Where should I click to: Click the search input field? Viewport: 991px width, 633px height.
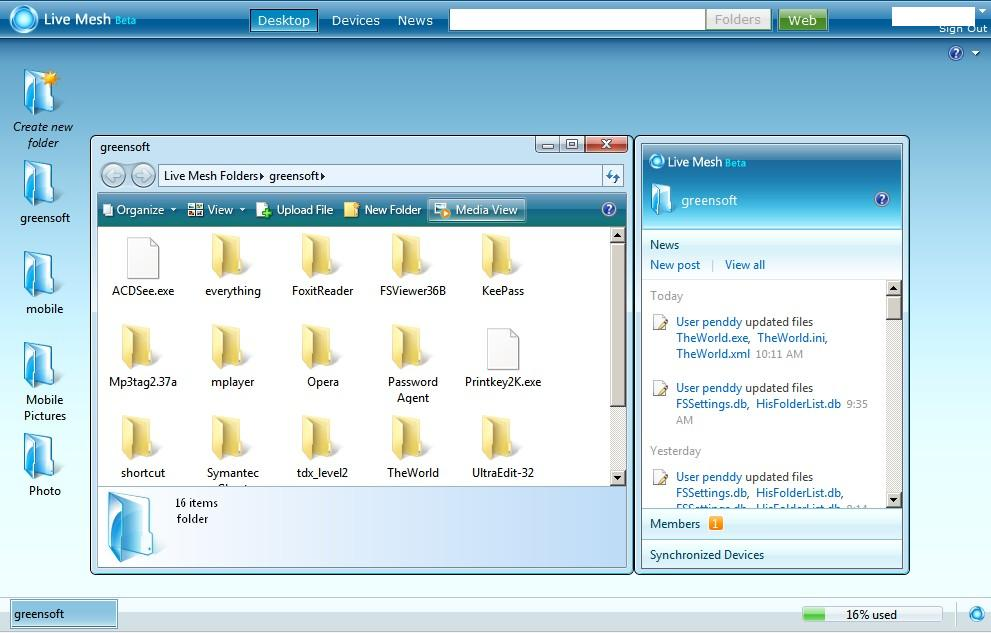coord(577,20)
